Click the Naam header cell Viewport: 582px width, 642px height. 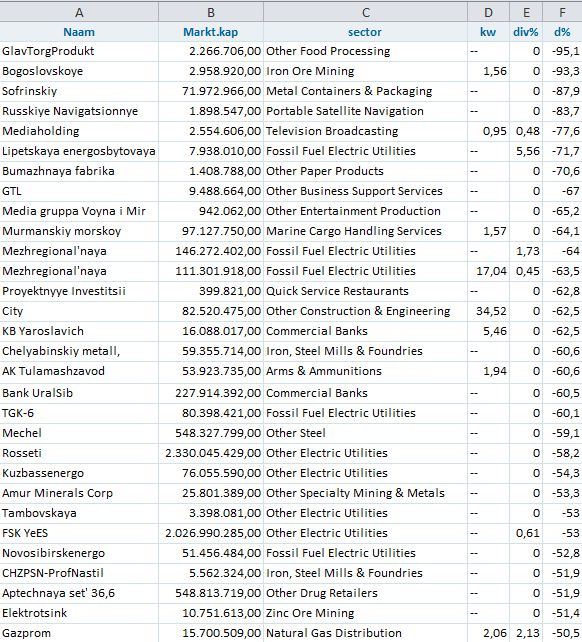(x=79, y=32)
